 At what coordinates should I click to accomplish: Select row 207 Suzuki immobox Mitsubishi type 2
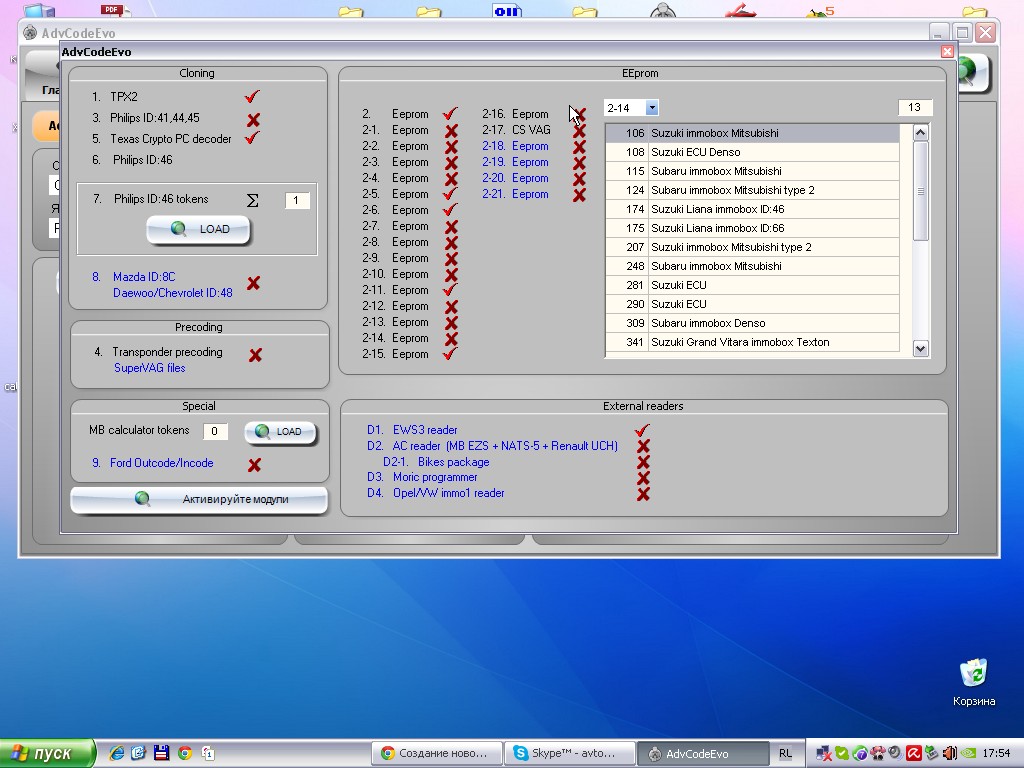click(752, 247)
